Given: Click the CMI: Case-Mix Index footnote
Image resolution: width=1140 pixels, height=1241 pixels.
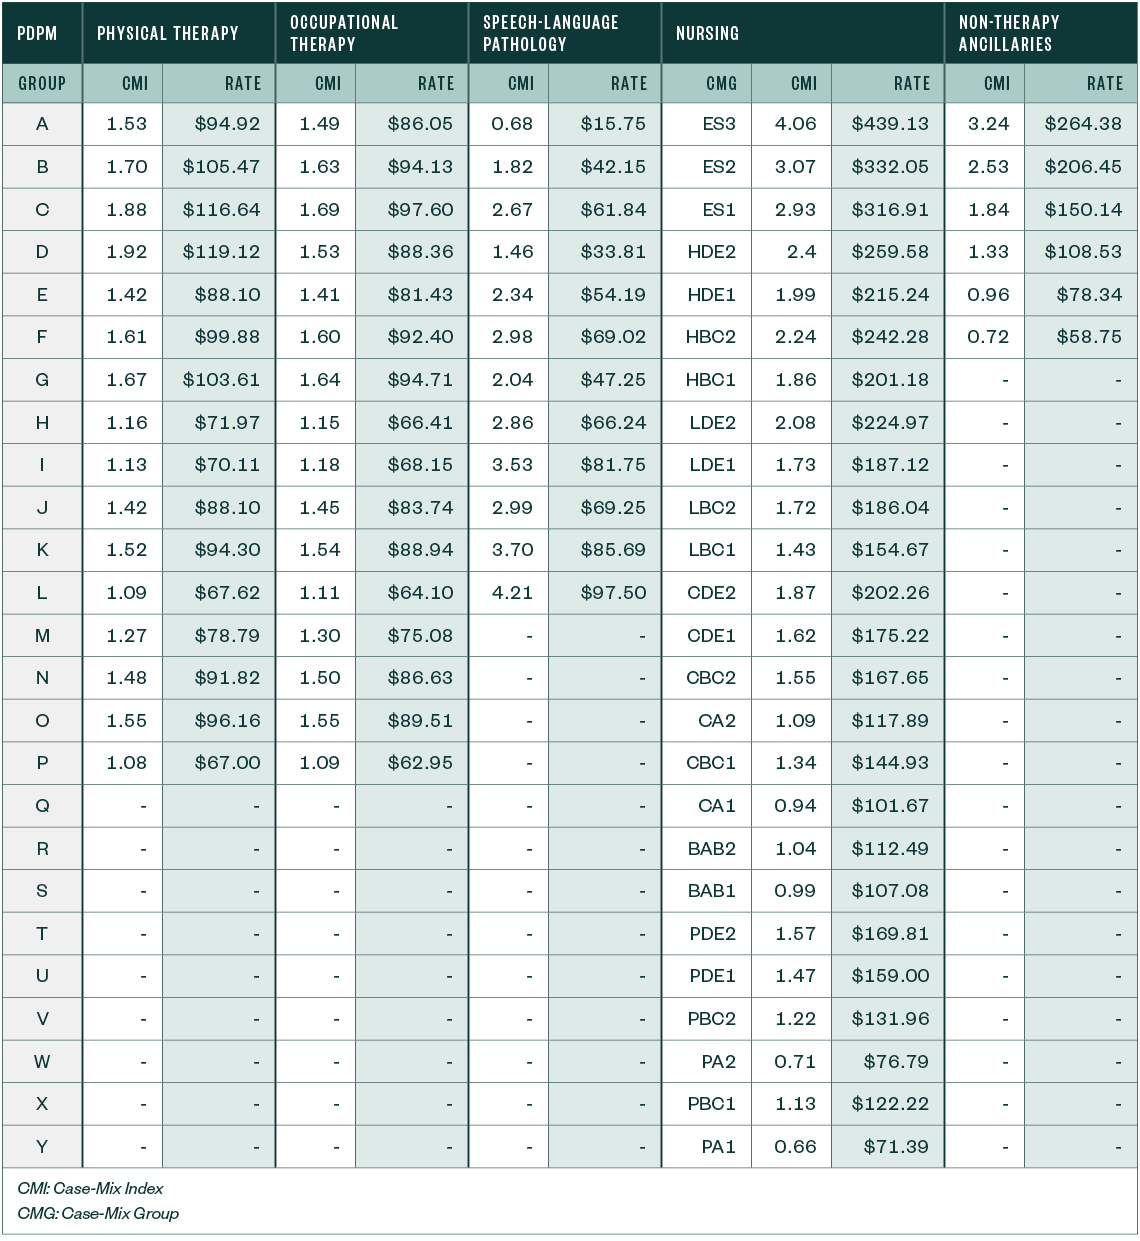Looking at the screenshot, I should coord(90,1188).
